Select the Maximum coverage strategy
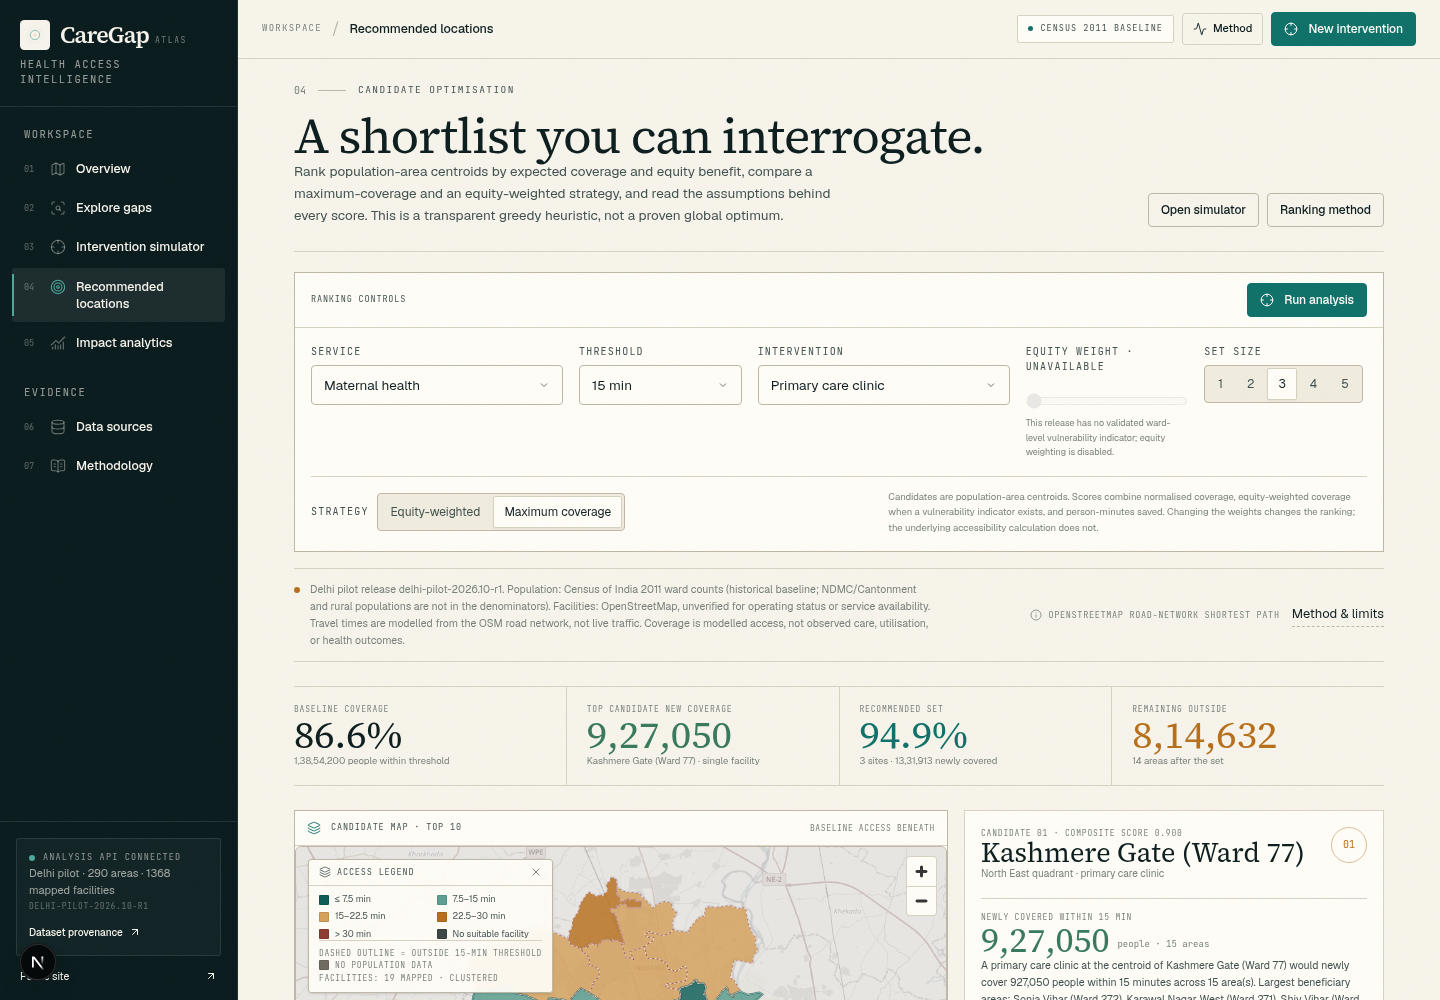This screenshot has height=1000, width=1440. [x=557, y=512]
